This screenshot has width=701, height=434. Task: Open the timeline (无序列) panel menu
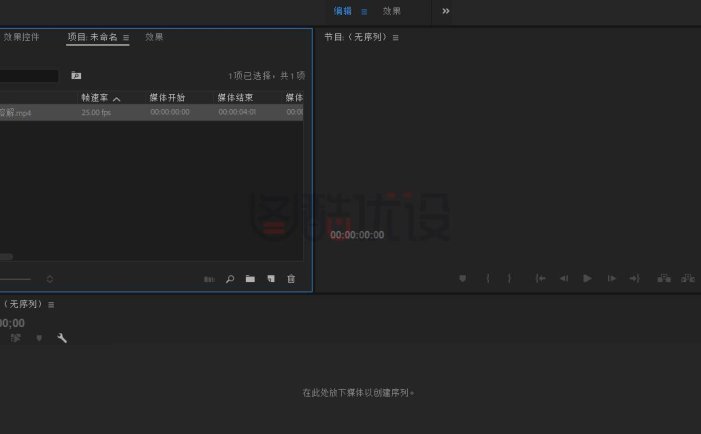point(51,305)
